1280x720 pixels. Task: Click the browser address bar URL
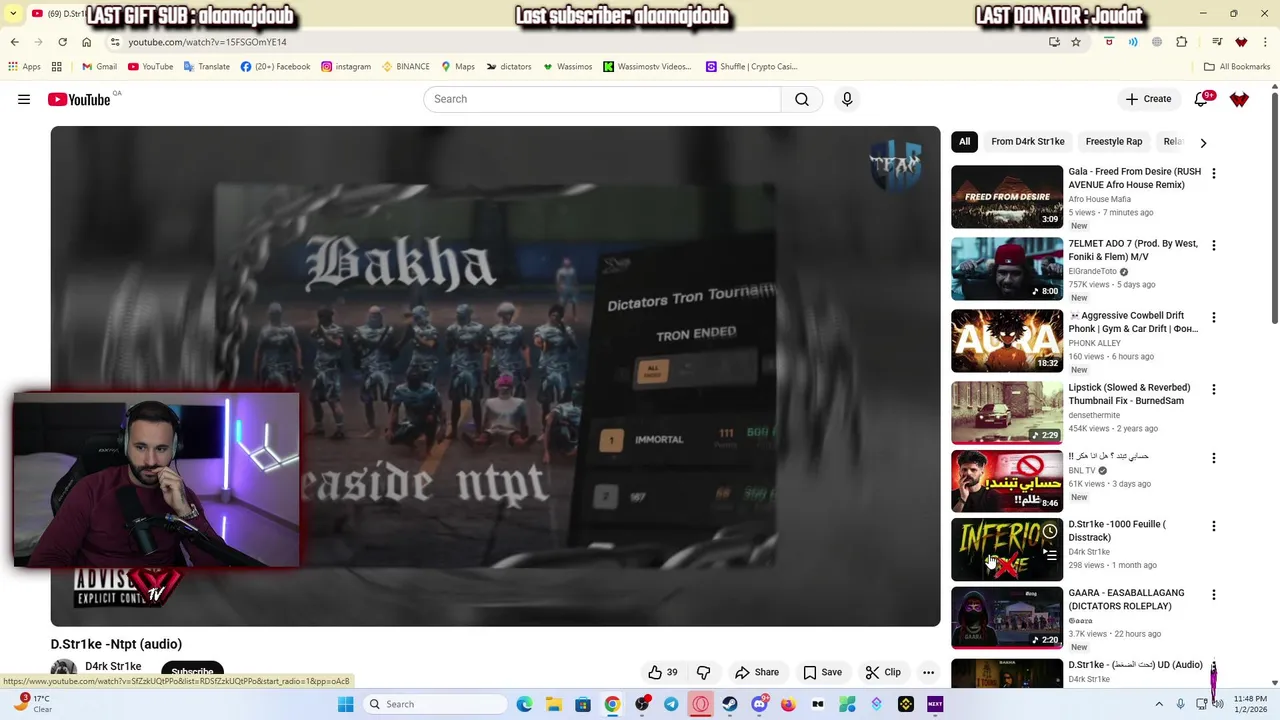pos(207,42)
